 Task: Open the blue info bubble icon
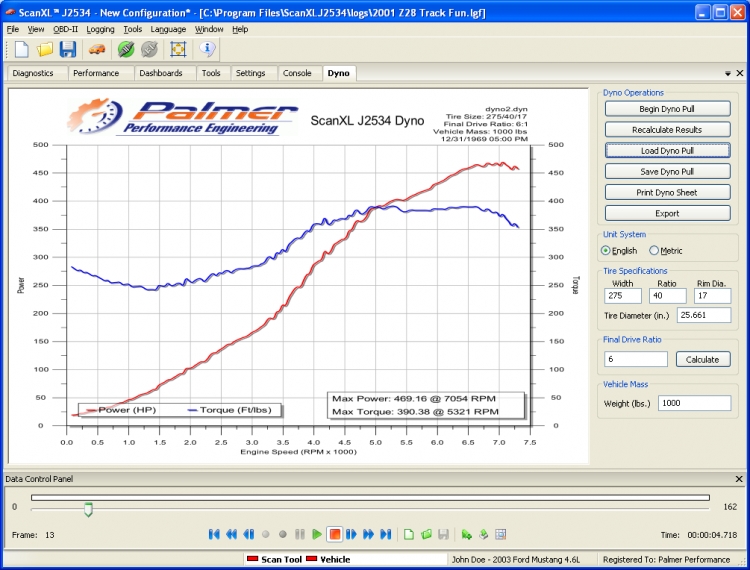point(207,49)
